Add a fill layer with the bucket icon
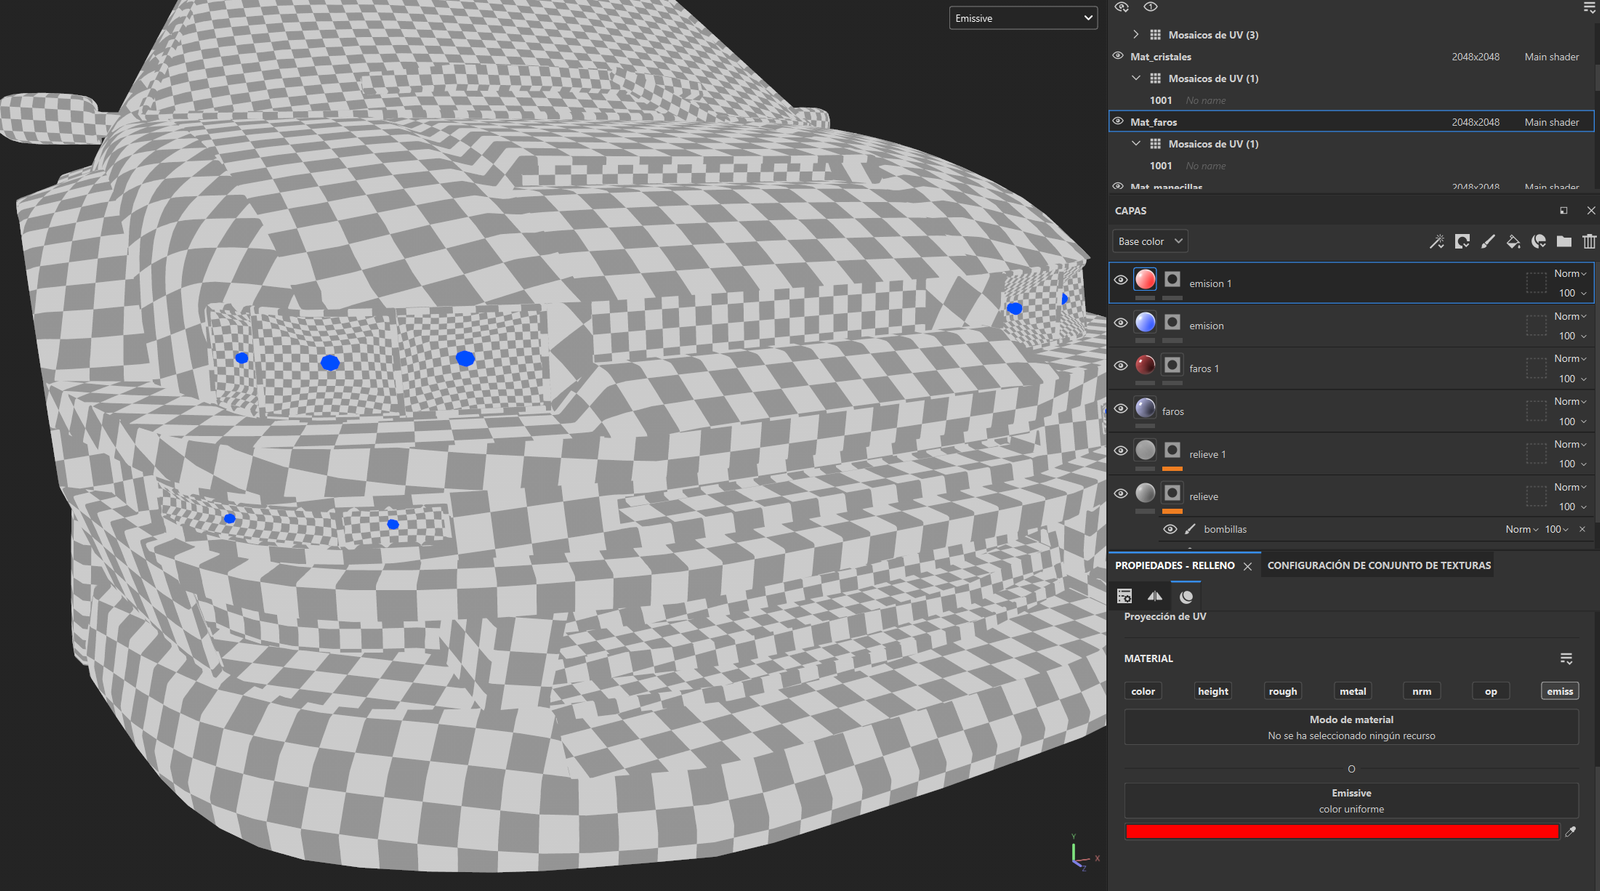 pos(1513,241)
